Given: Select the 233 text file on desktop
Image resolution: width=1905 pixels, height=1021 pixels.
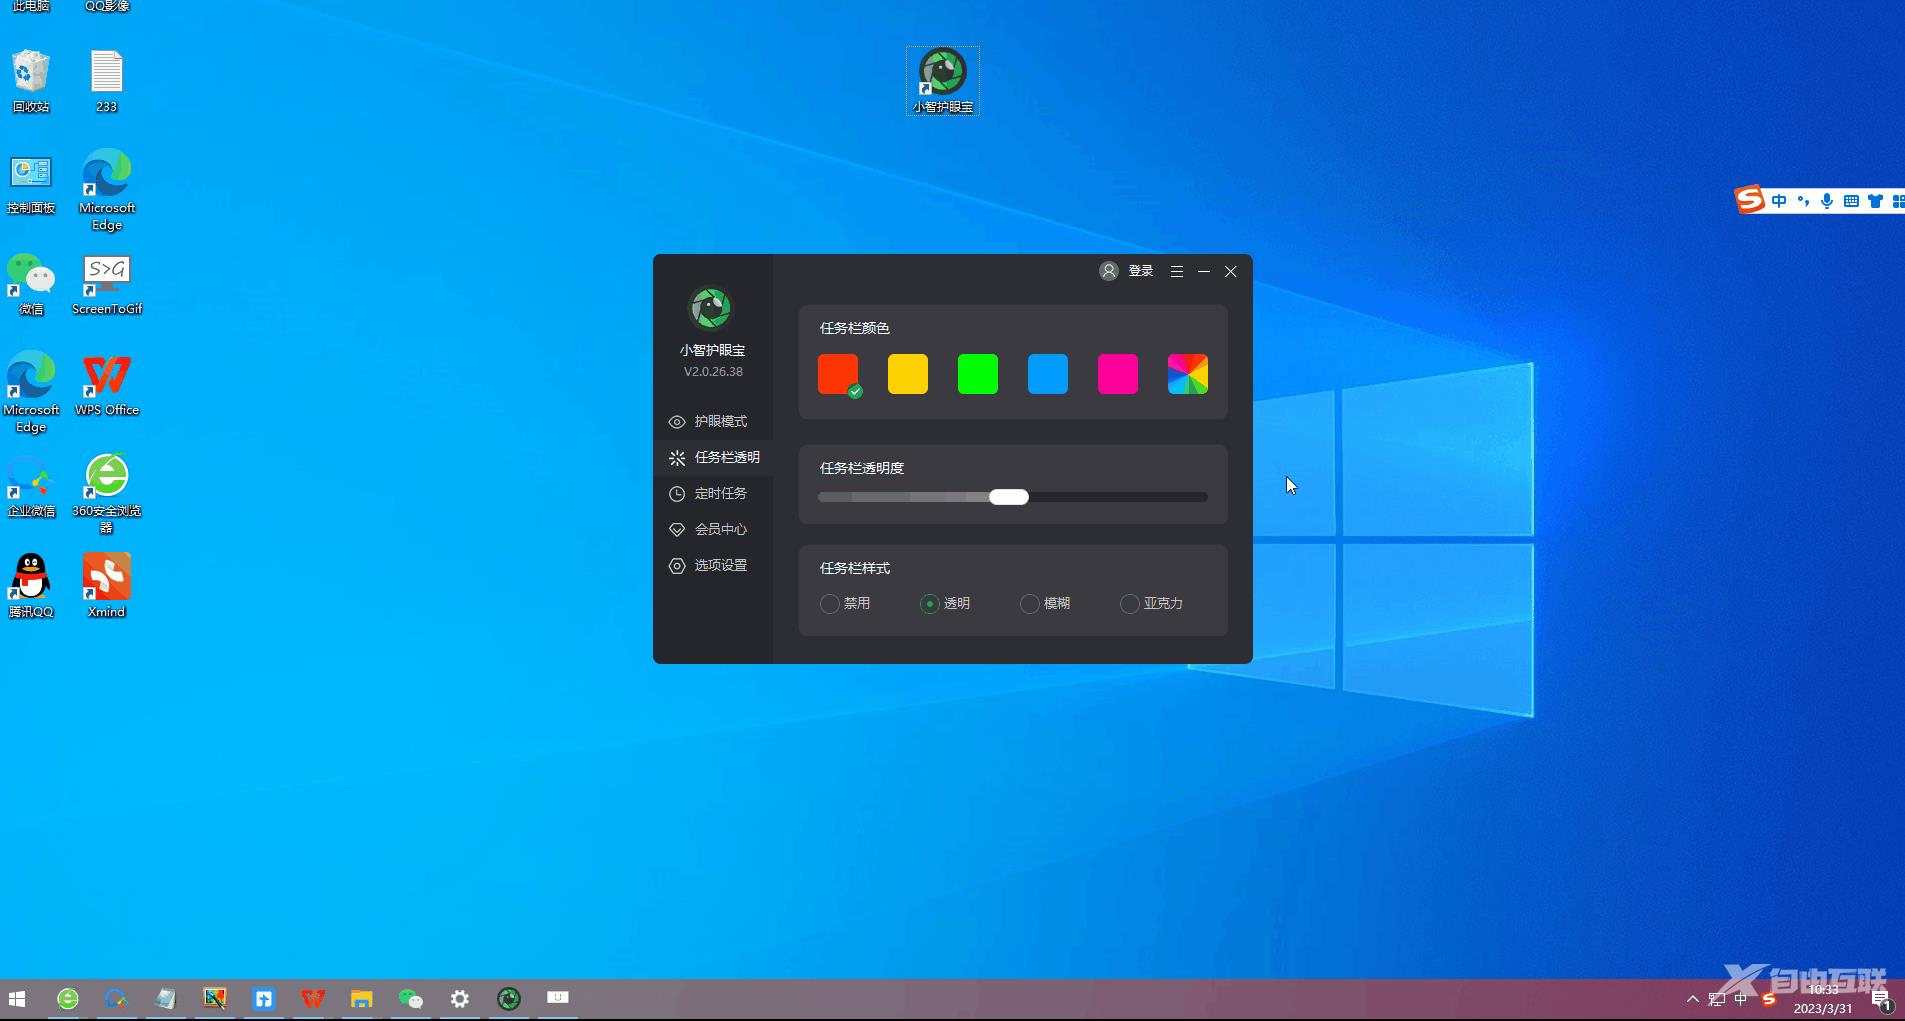Looking at the screenshot, I should (106, 80).
